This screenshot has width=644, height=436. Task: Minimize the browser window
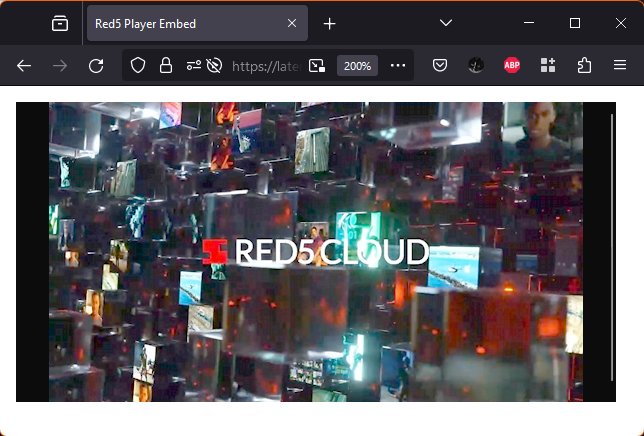click(529, 23)
